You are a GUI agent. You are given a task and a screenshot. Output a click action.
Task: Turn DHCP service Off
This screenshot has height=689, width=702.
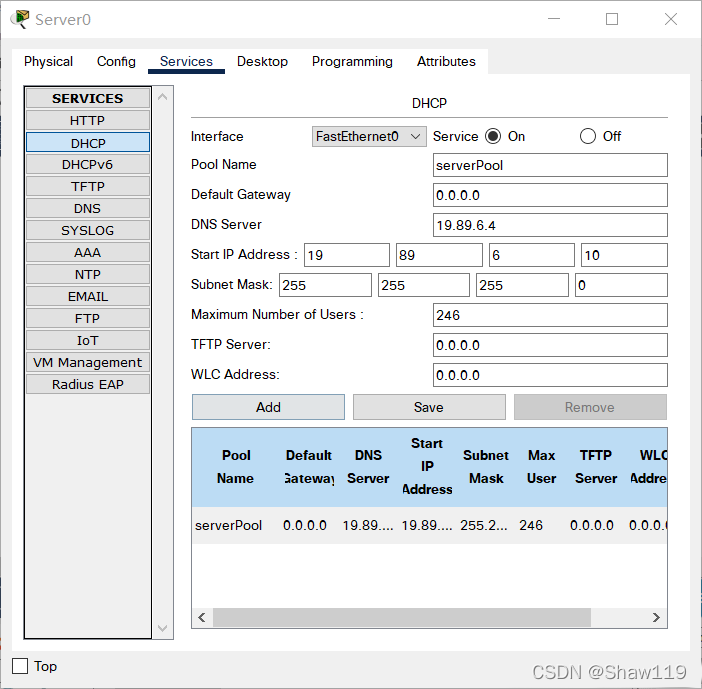(588, 136)
